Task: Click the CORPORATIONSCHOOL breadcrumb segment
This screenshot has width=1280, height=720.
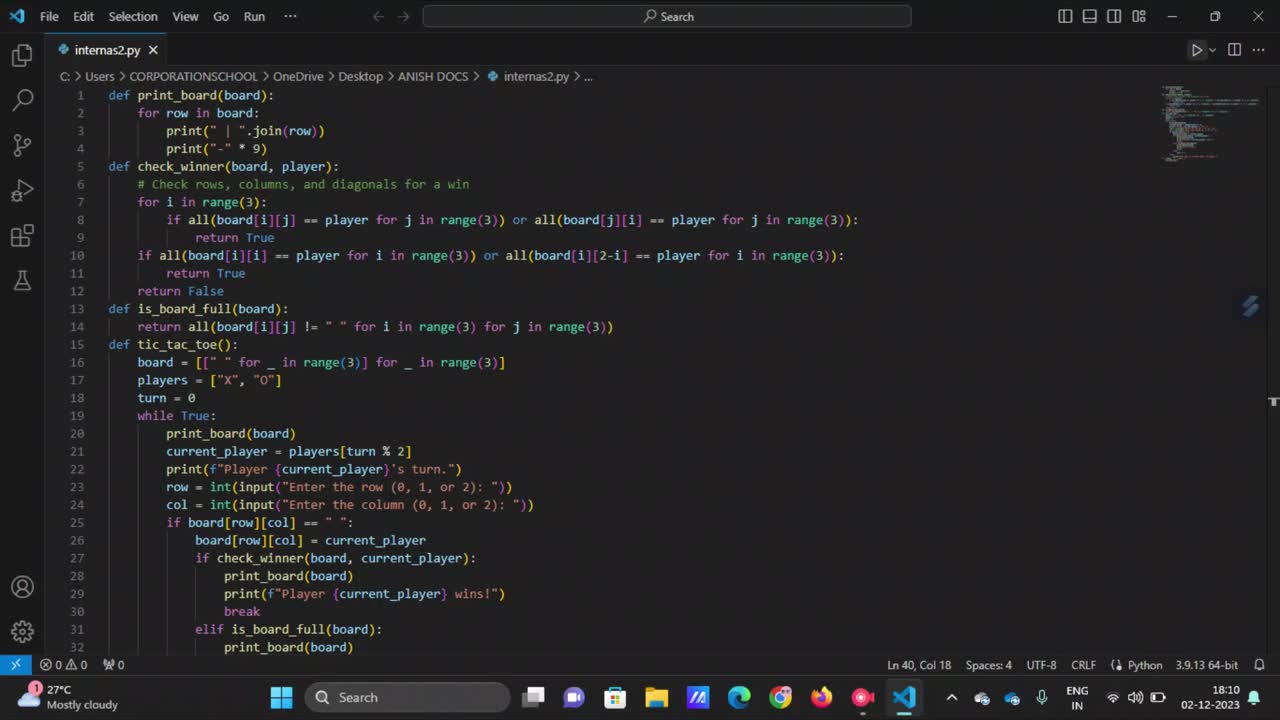Action: coord(194,76)
